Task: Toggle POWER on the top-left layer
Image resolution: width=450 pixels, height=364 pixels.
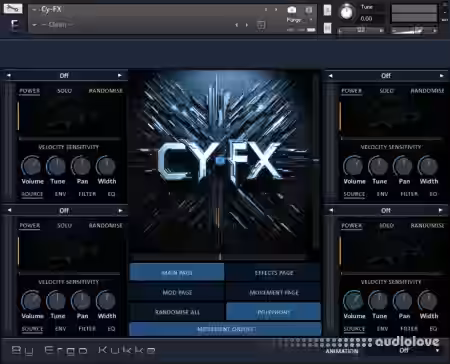Action: click(30, 91)
